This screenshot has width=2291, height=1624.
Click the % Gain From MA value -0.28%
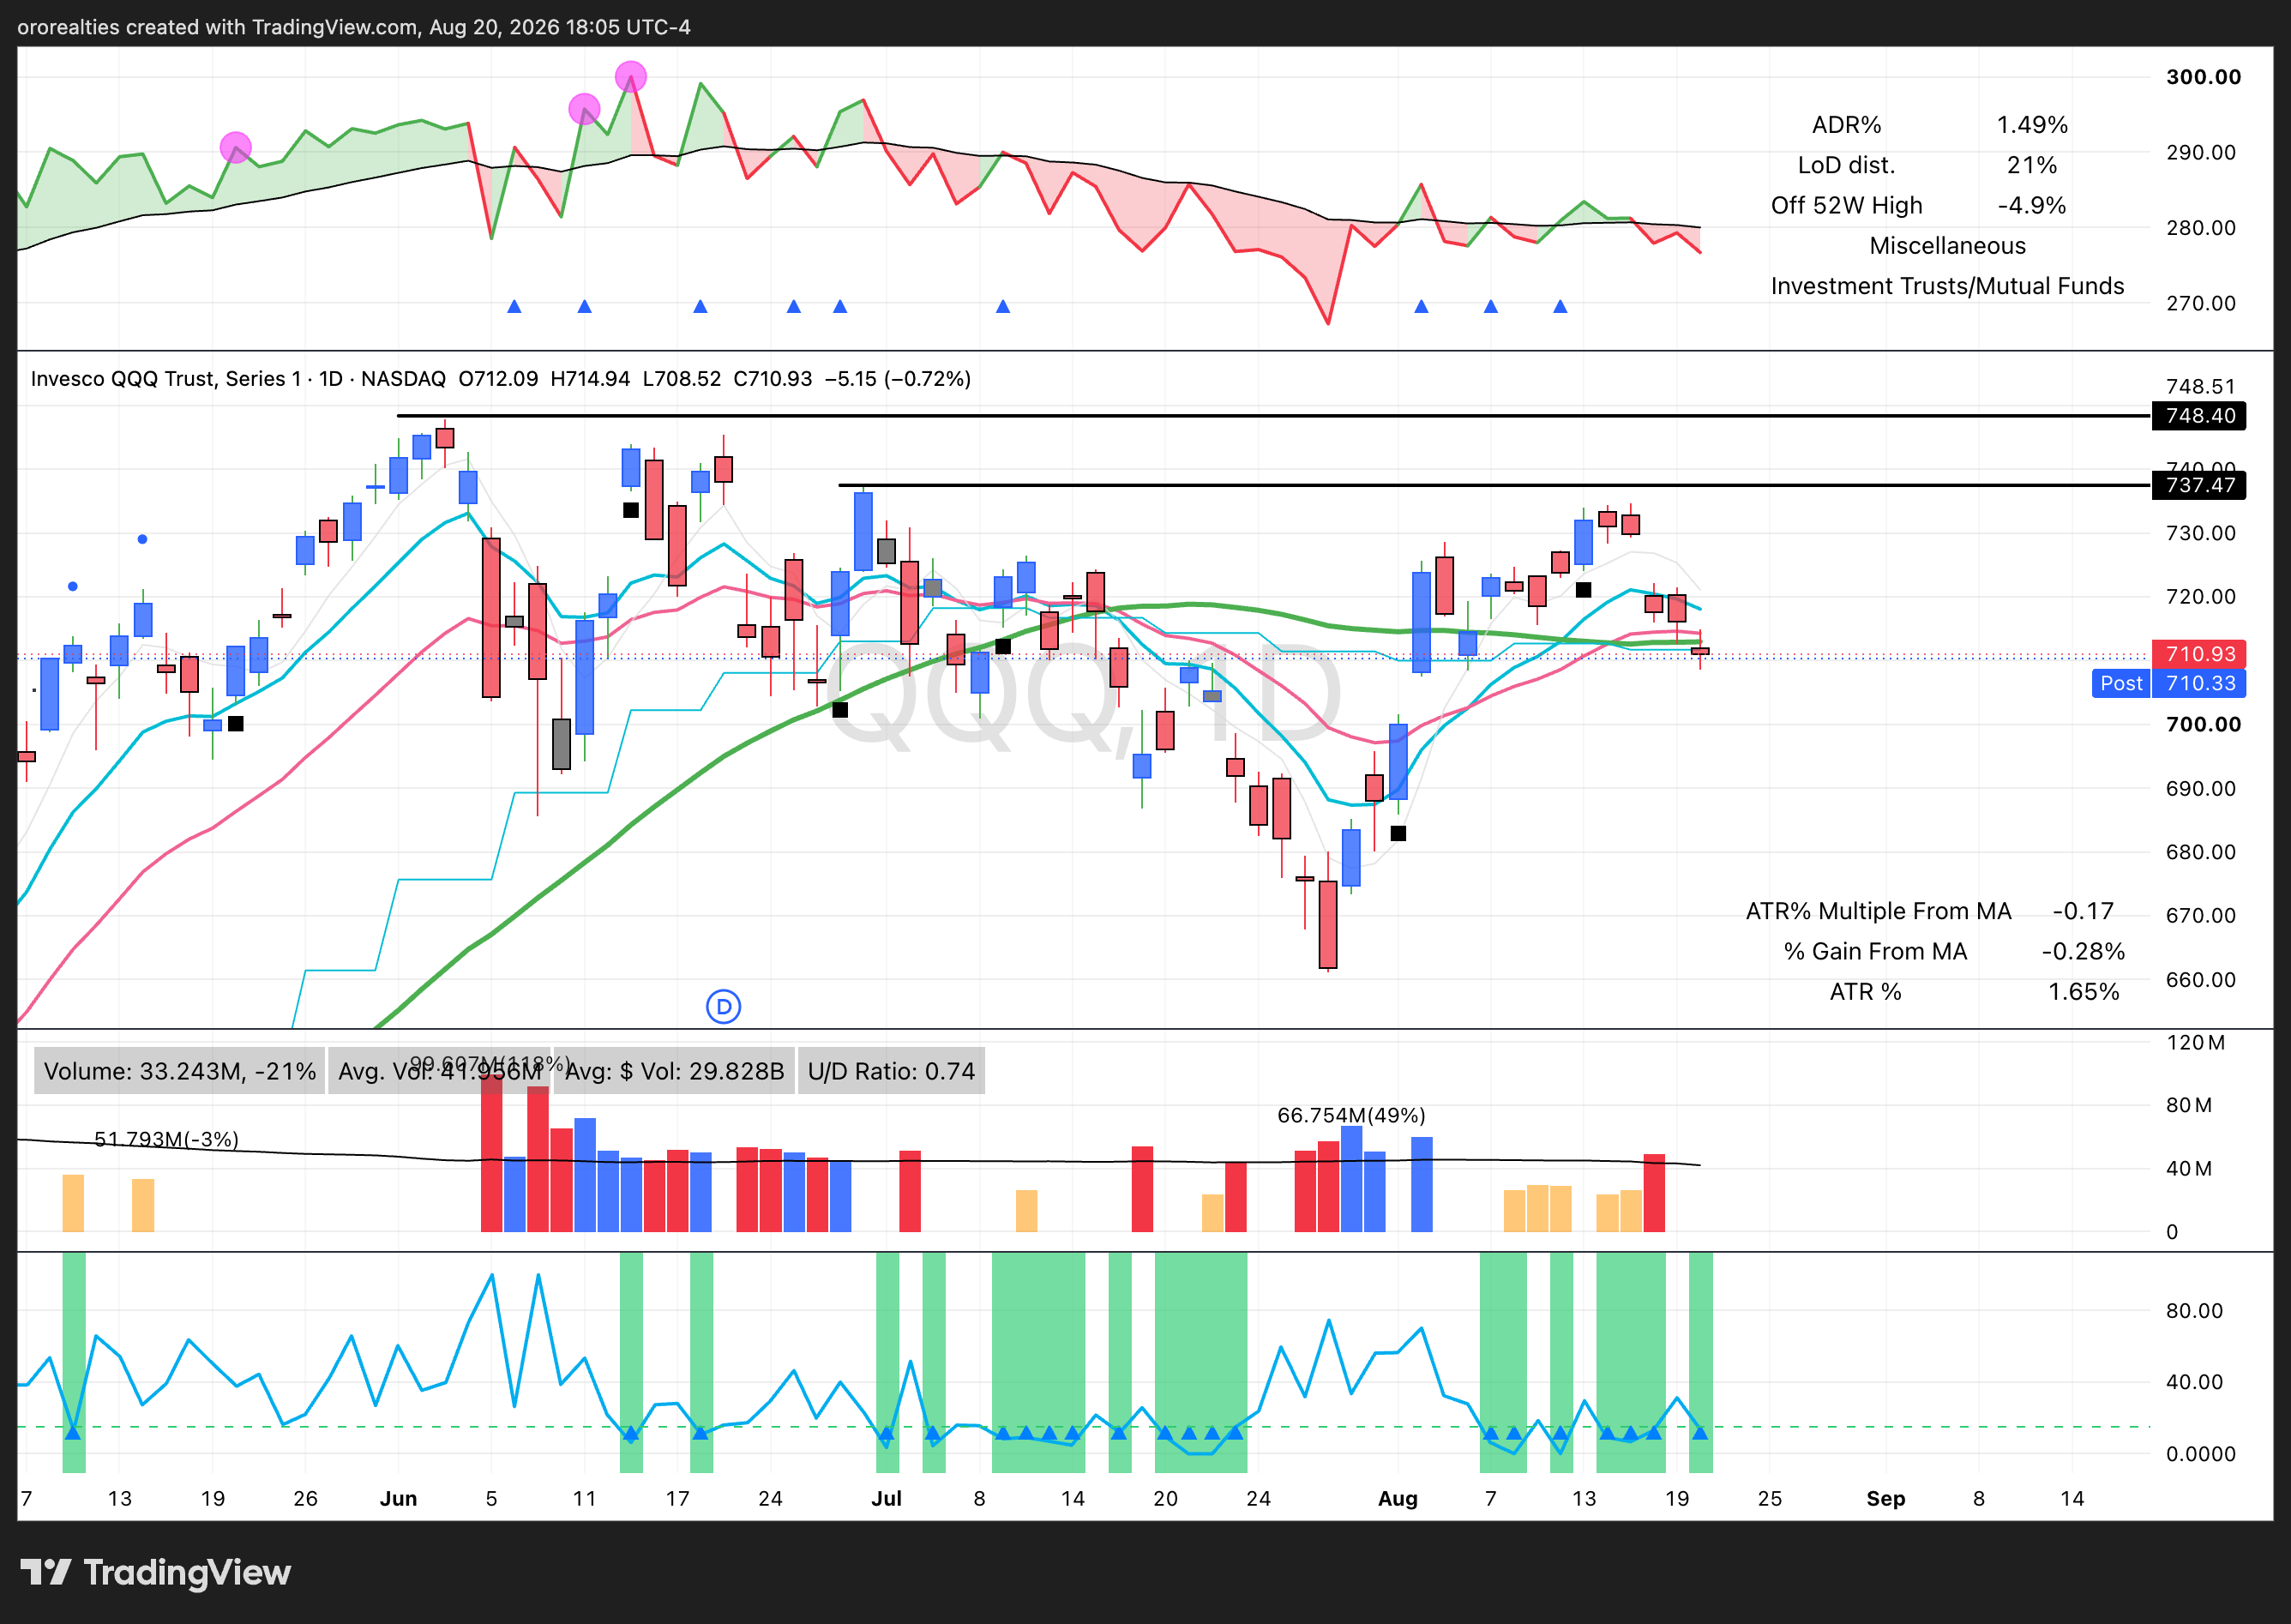[2083, 951]
